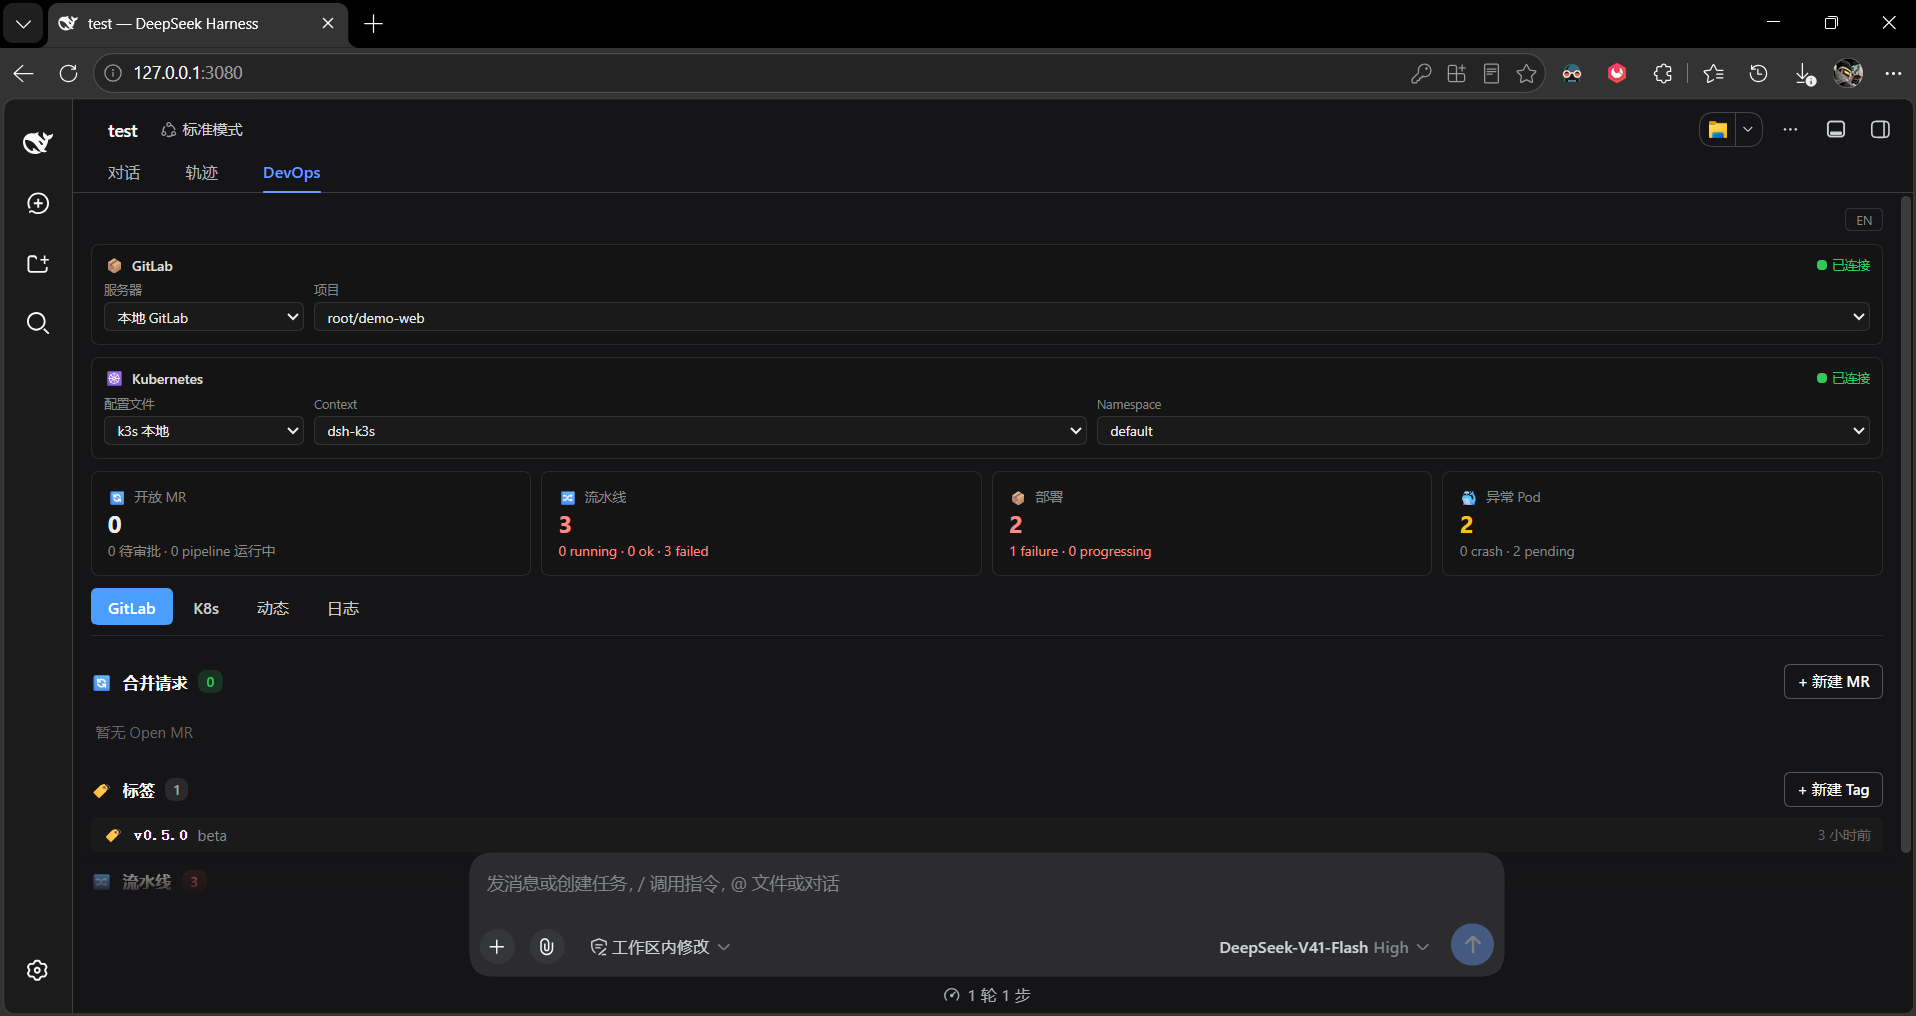Open 工作区内修改 permission dropdown
The image size is (1916, 1016).
click(660, 946)
